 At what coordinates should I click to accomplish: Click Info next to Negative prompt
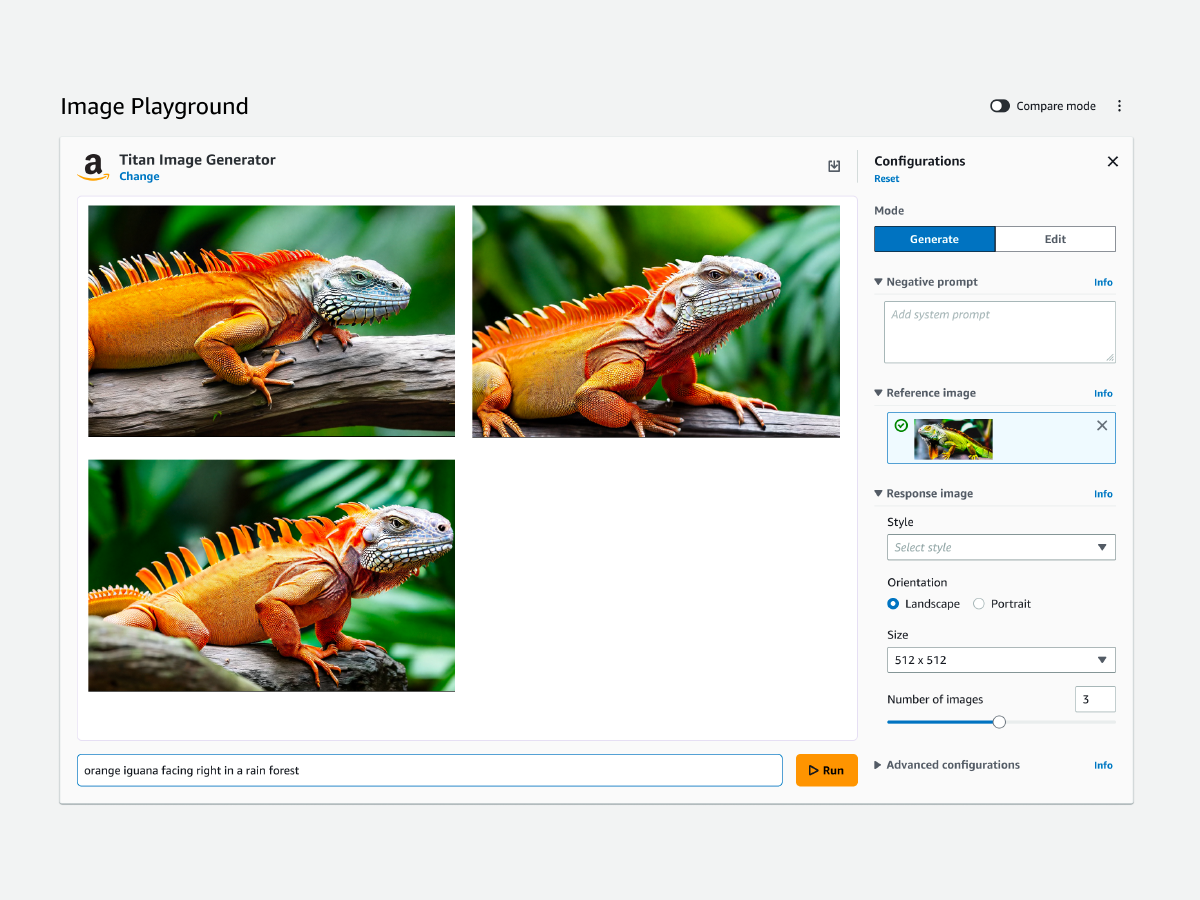click(1102, 283)
